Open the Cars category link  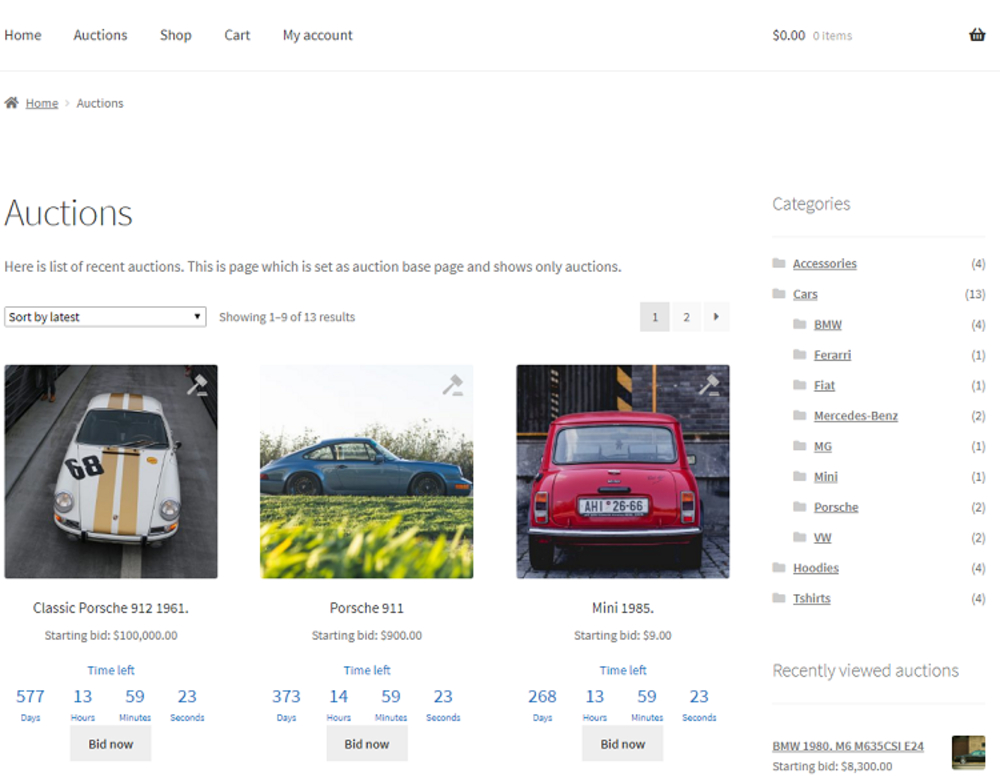805,294
